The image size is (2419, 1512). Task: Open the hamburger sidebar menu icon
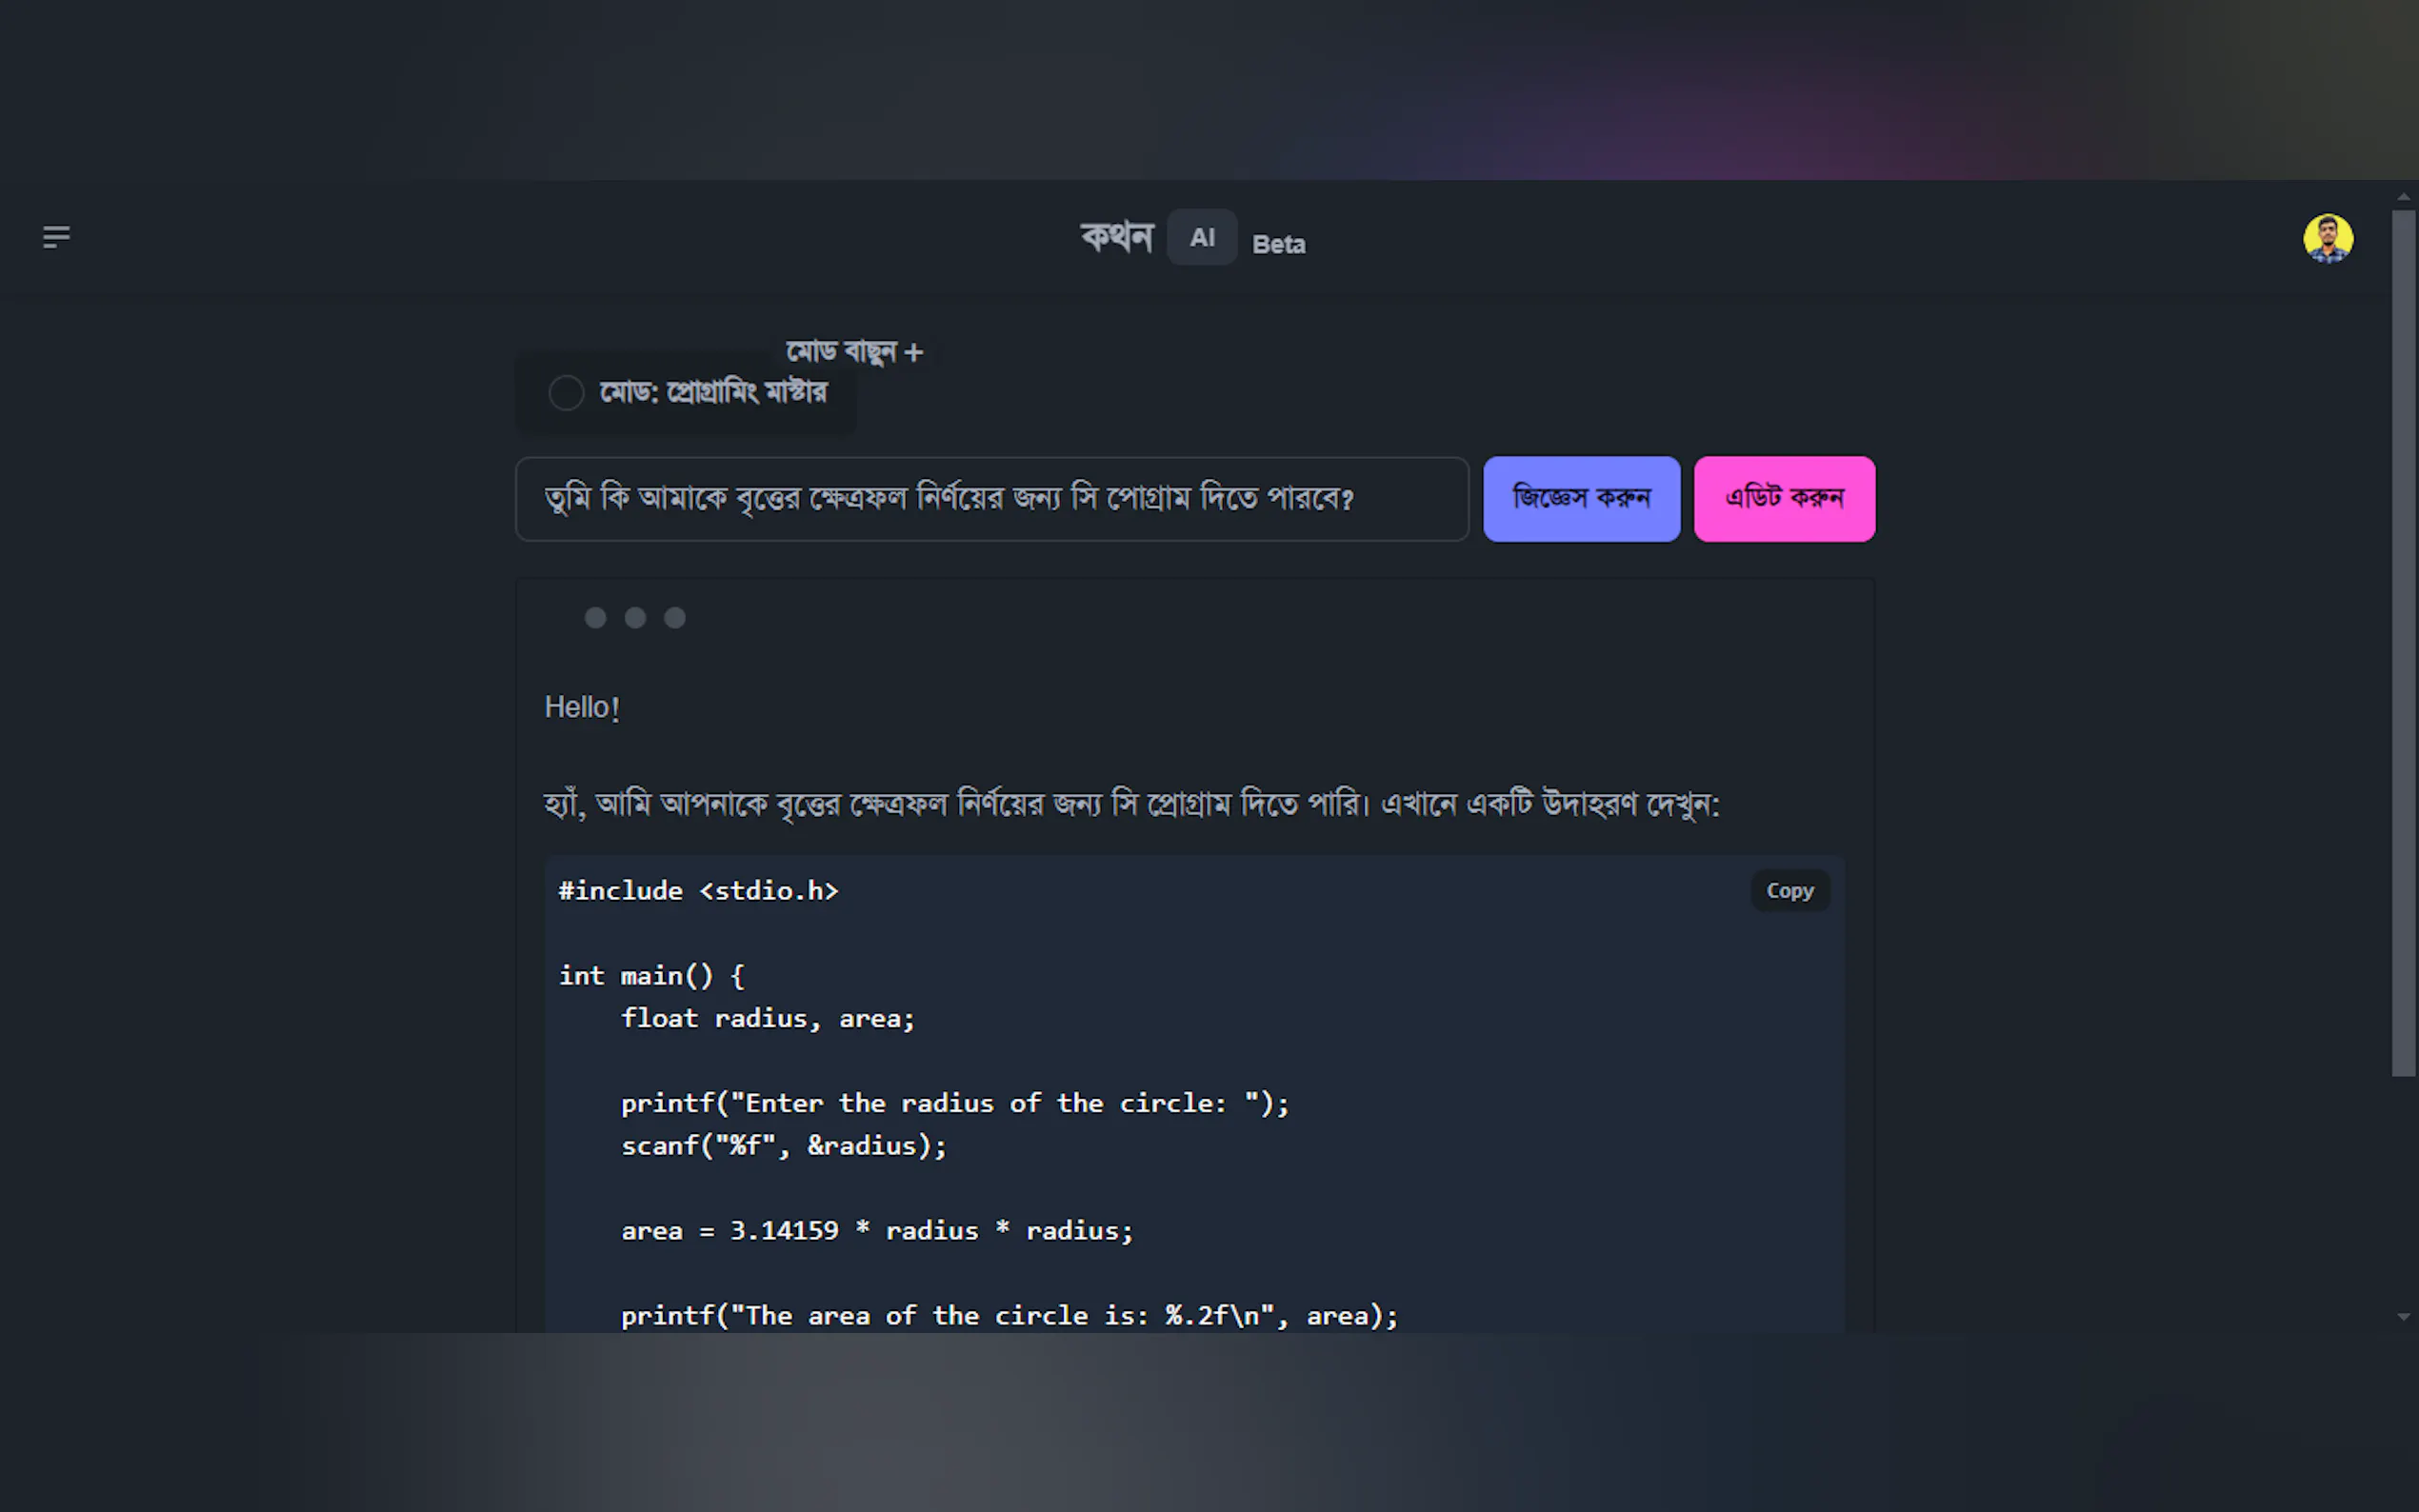[x=56, y=237]
